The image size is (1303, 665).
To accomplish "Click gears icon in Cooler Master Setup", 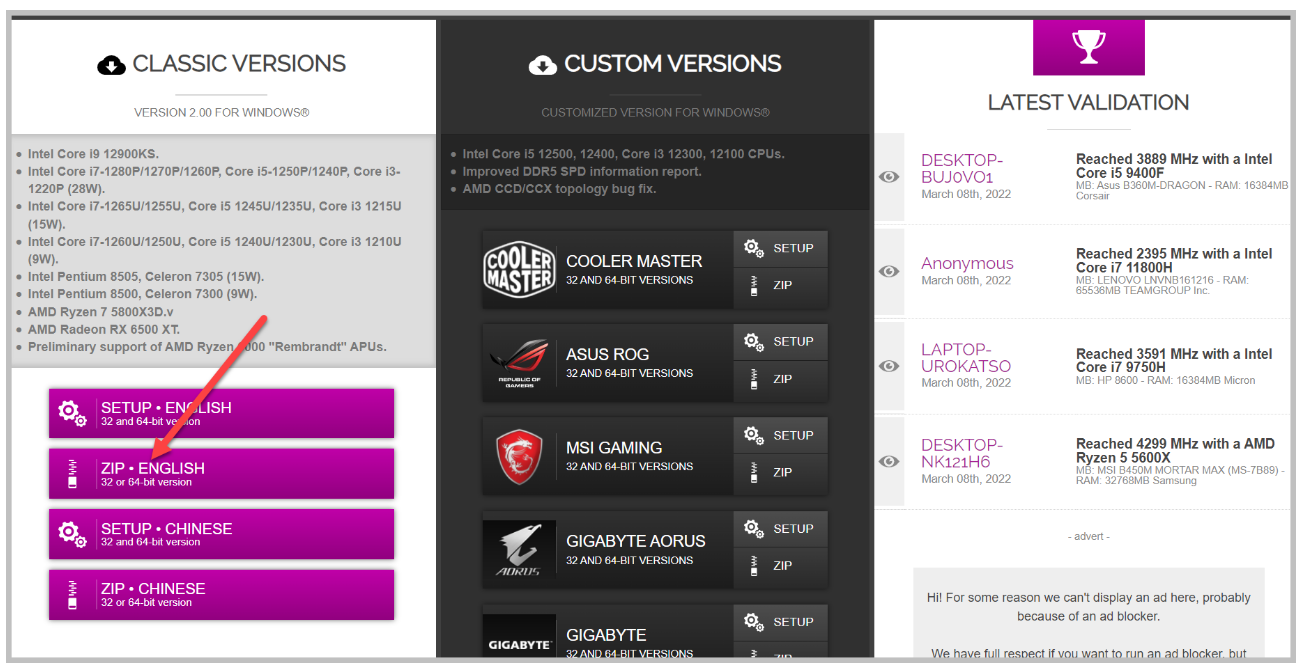I will pyautogui.click(x=753, y=248).
